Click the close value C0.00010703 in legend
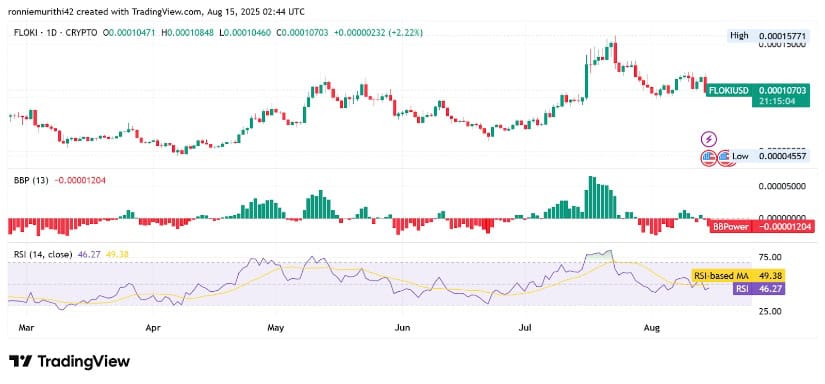The width and height of the screenshot is (825, 384). (303, 33)
